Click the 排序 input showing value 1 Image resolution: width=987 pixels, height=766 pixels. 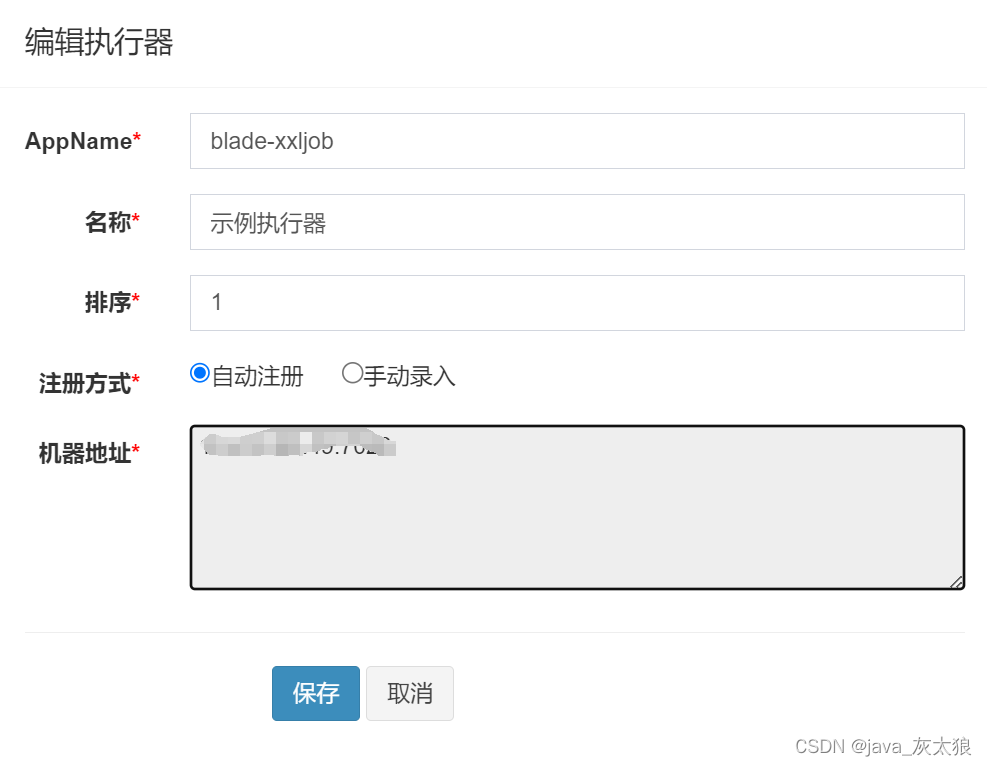576,302
